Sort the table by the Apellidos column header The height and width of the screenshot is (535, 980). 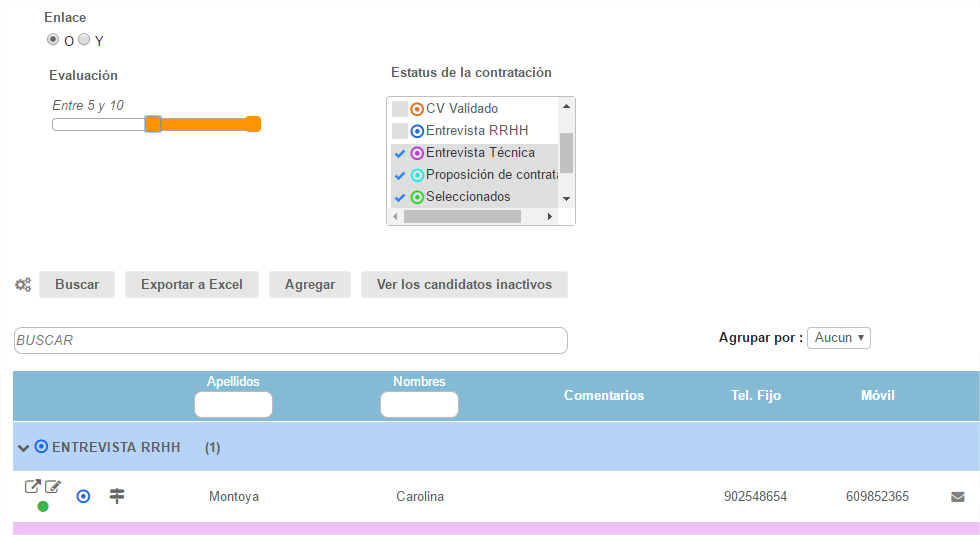233,381
